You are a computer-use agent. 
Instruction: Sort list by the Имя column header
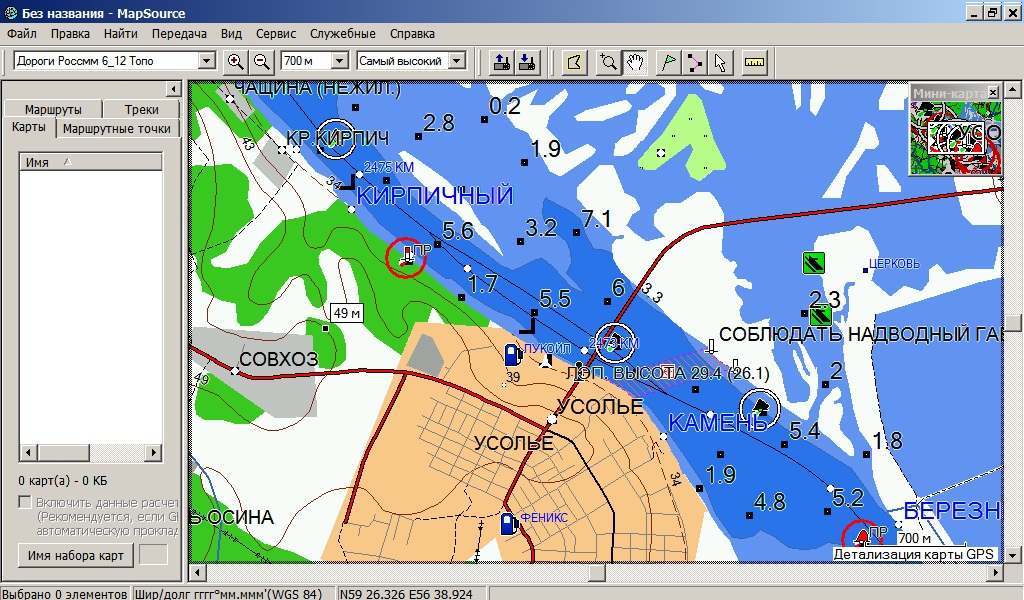(90, 162)
